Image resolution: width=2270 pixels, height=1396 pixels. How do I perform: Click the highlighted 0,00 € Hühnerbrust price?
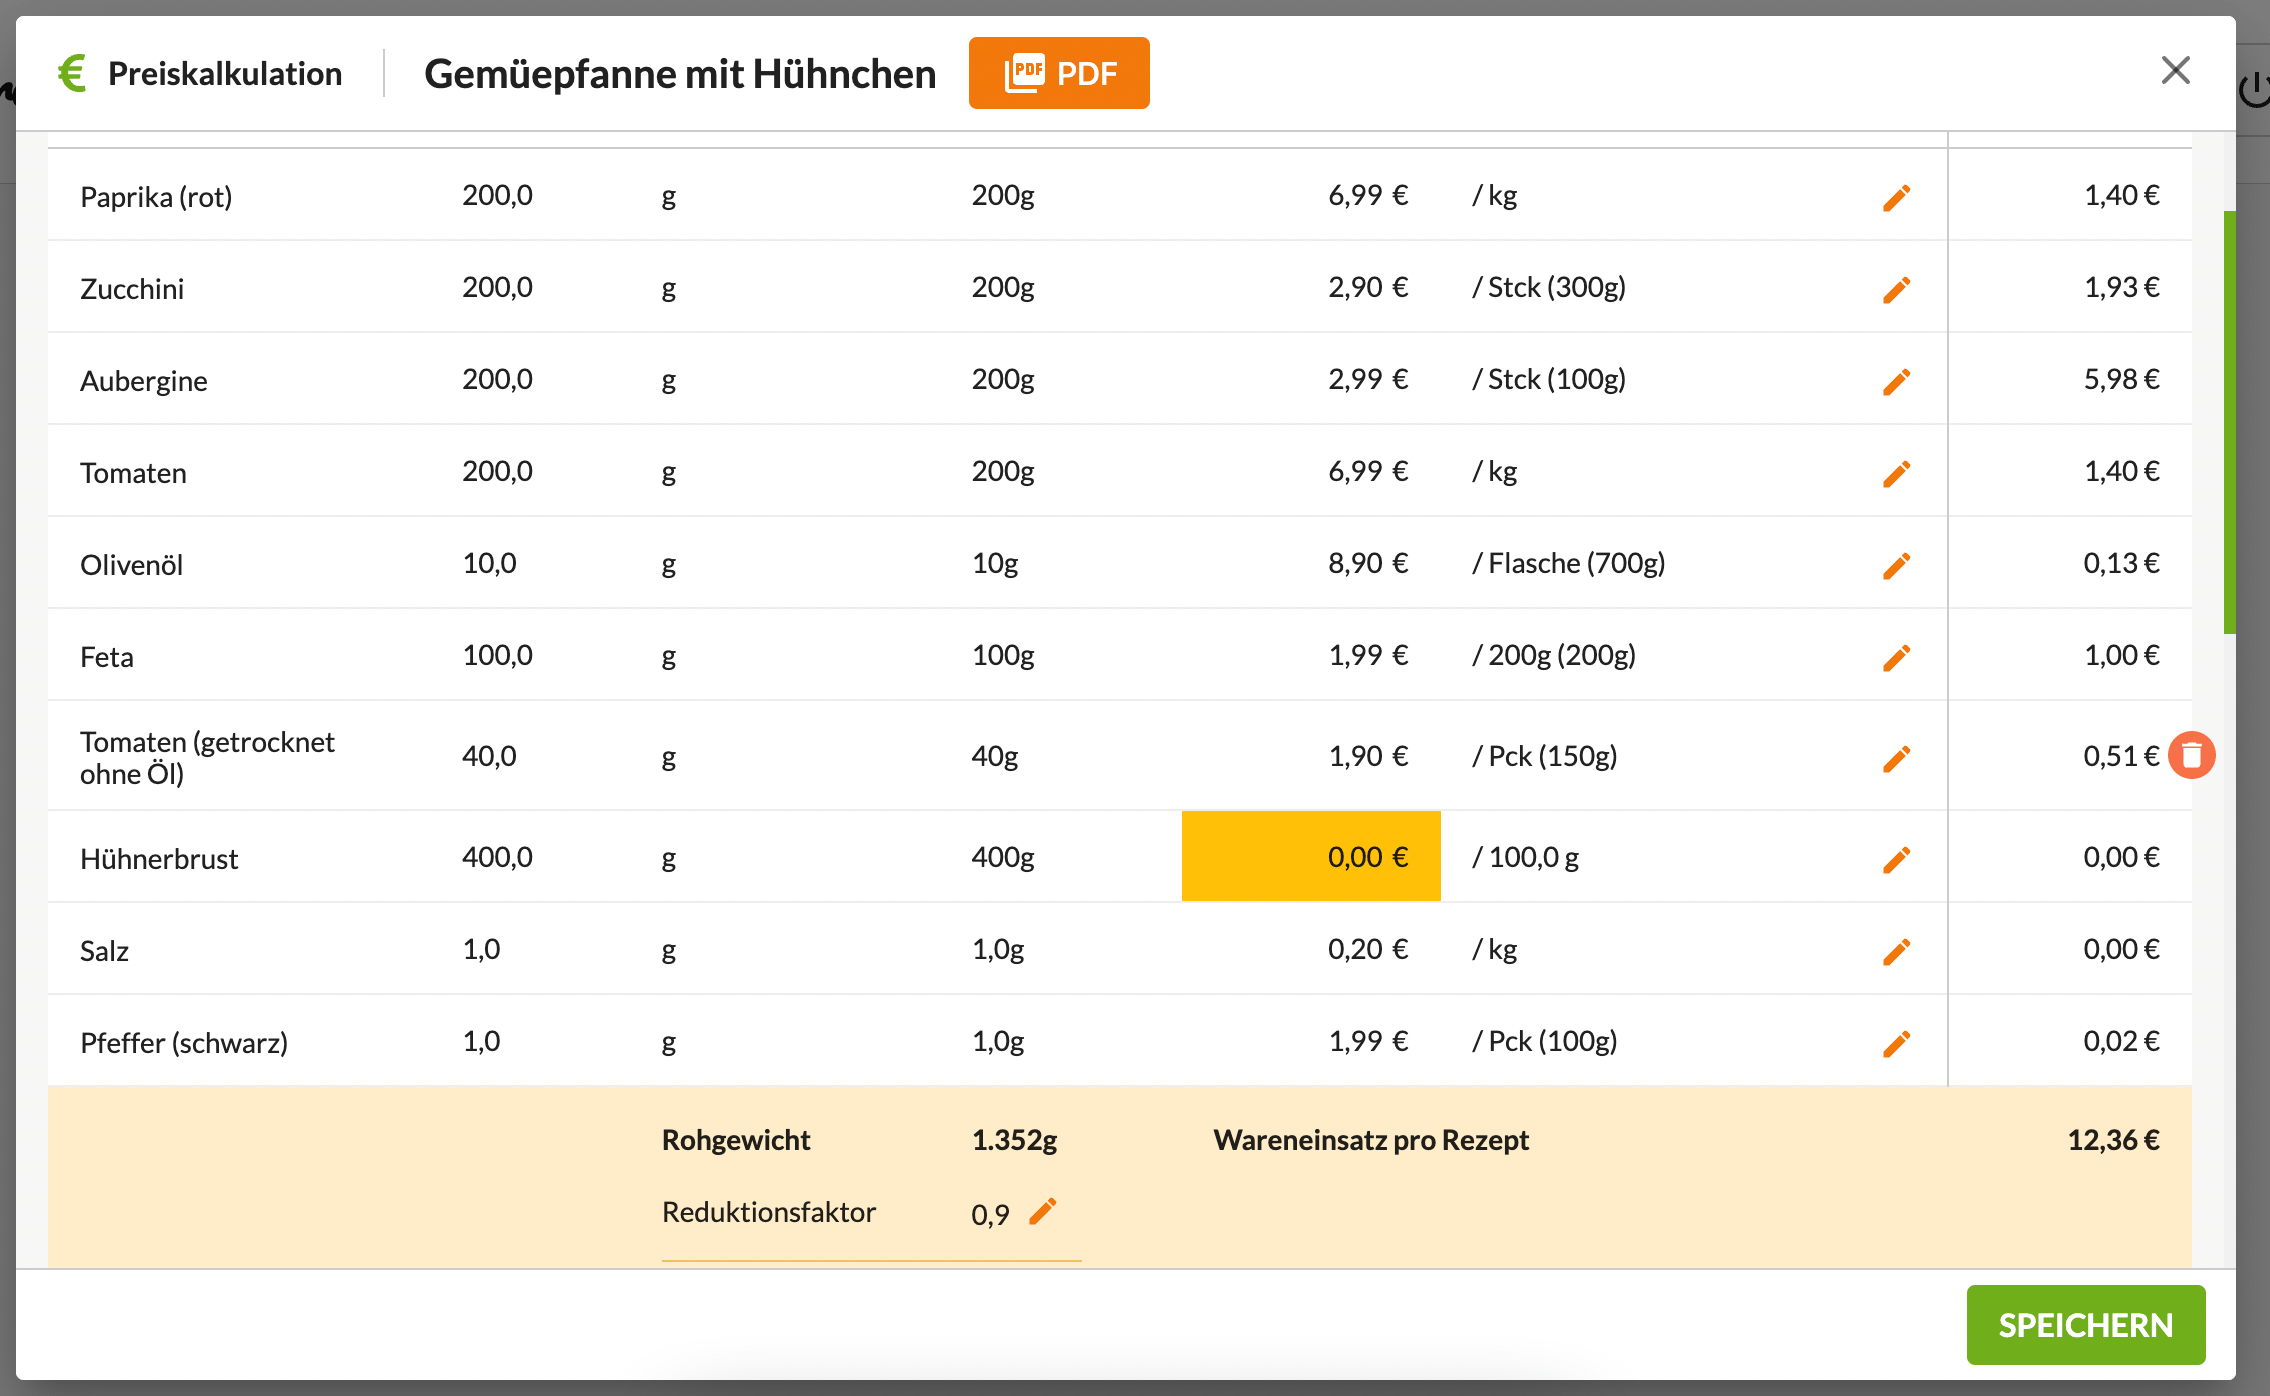(1311, 856)
